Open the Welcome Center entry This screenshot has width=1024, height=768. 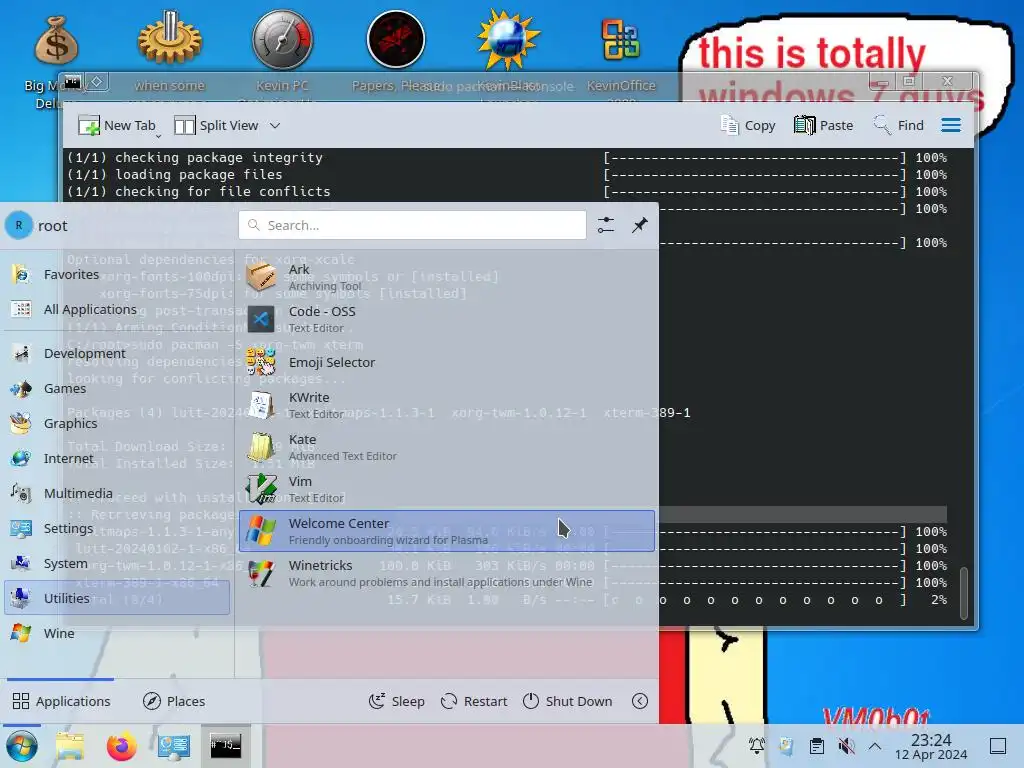[447, 531]
